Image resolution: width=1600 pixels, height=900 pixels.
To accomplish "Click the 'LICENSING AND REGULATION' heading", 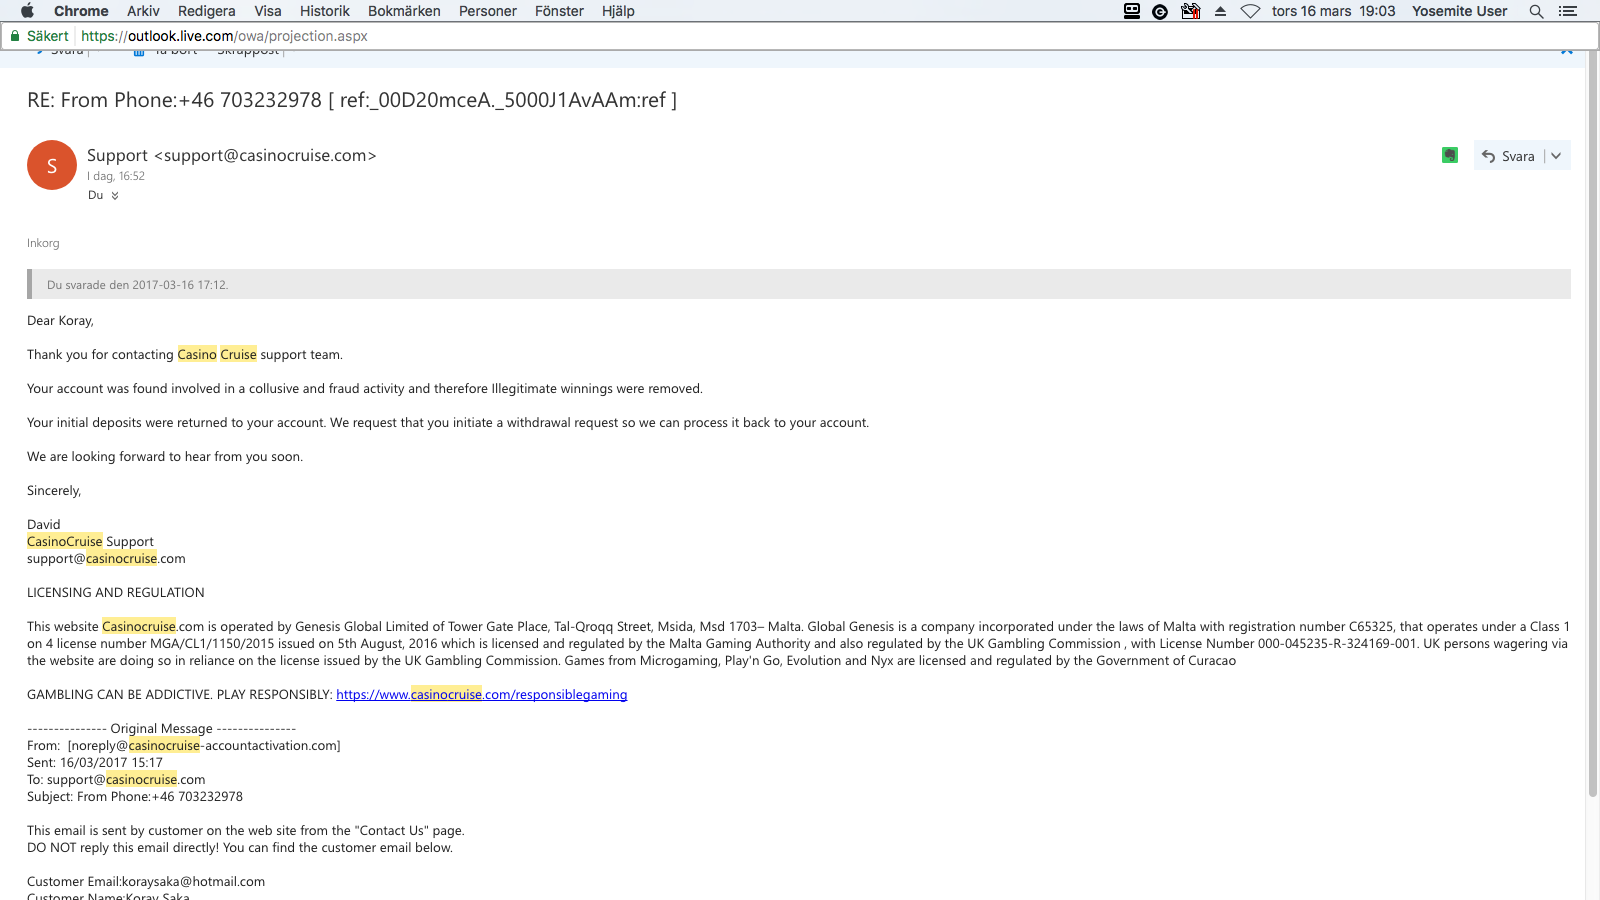I will 116,592.
